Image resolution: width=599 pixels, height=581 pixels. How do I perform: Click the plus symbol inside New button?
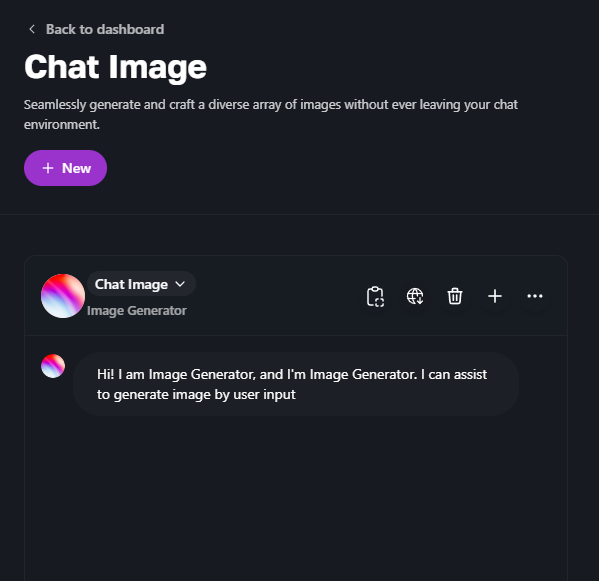tap(48, 168)
